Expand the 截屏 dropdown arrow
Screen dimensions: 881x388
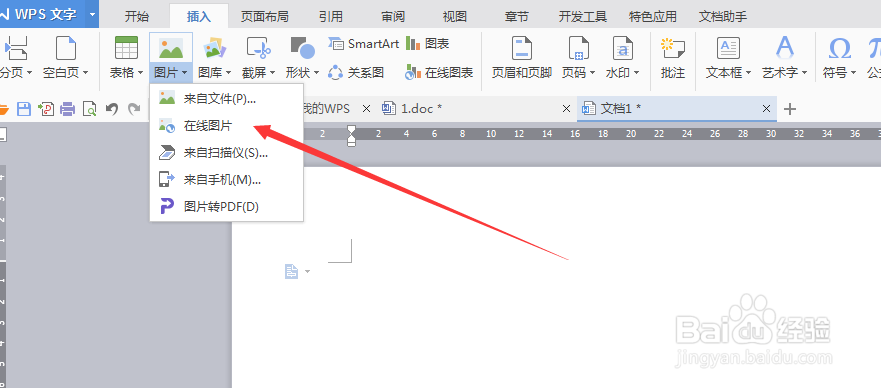pyautogui.click(x=272, y=73)
